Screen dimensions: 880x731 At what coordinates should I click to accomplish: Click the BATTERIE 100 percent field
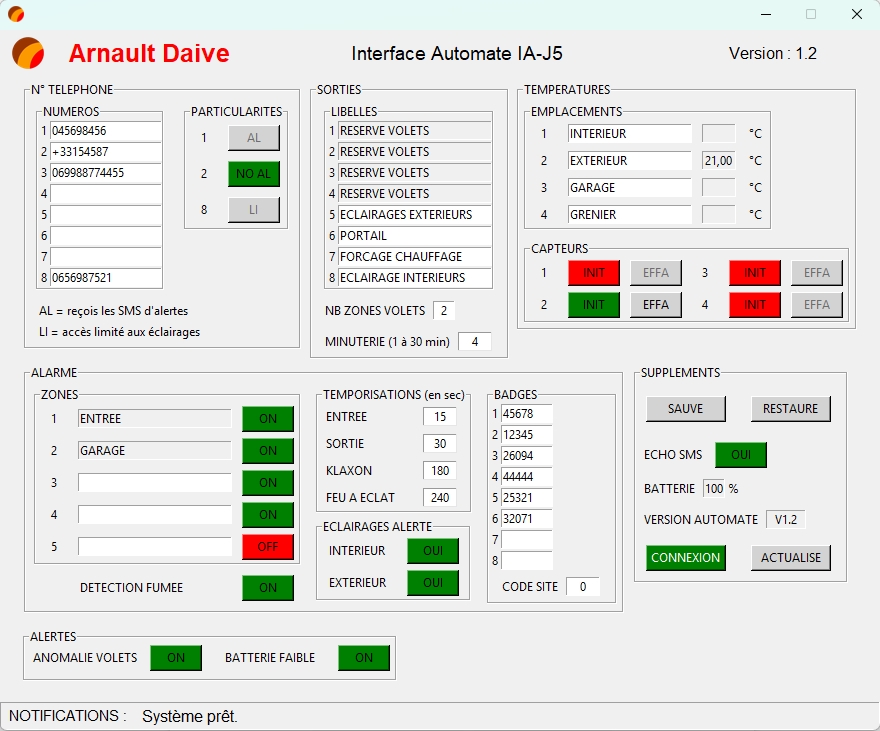714,489
